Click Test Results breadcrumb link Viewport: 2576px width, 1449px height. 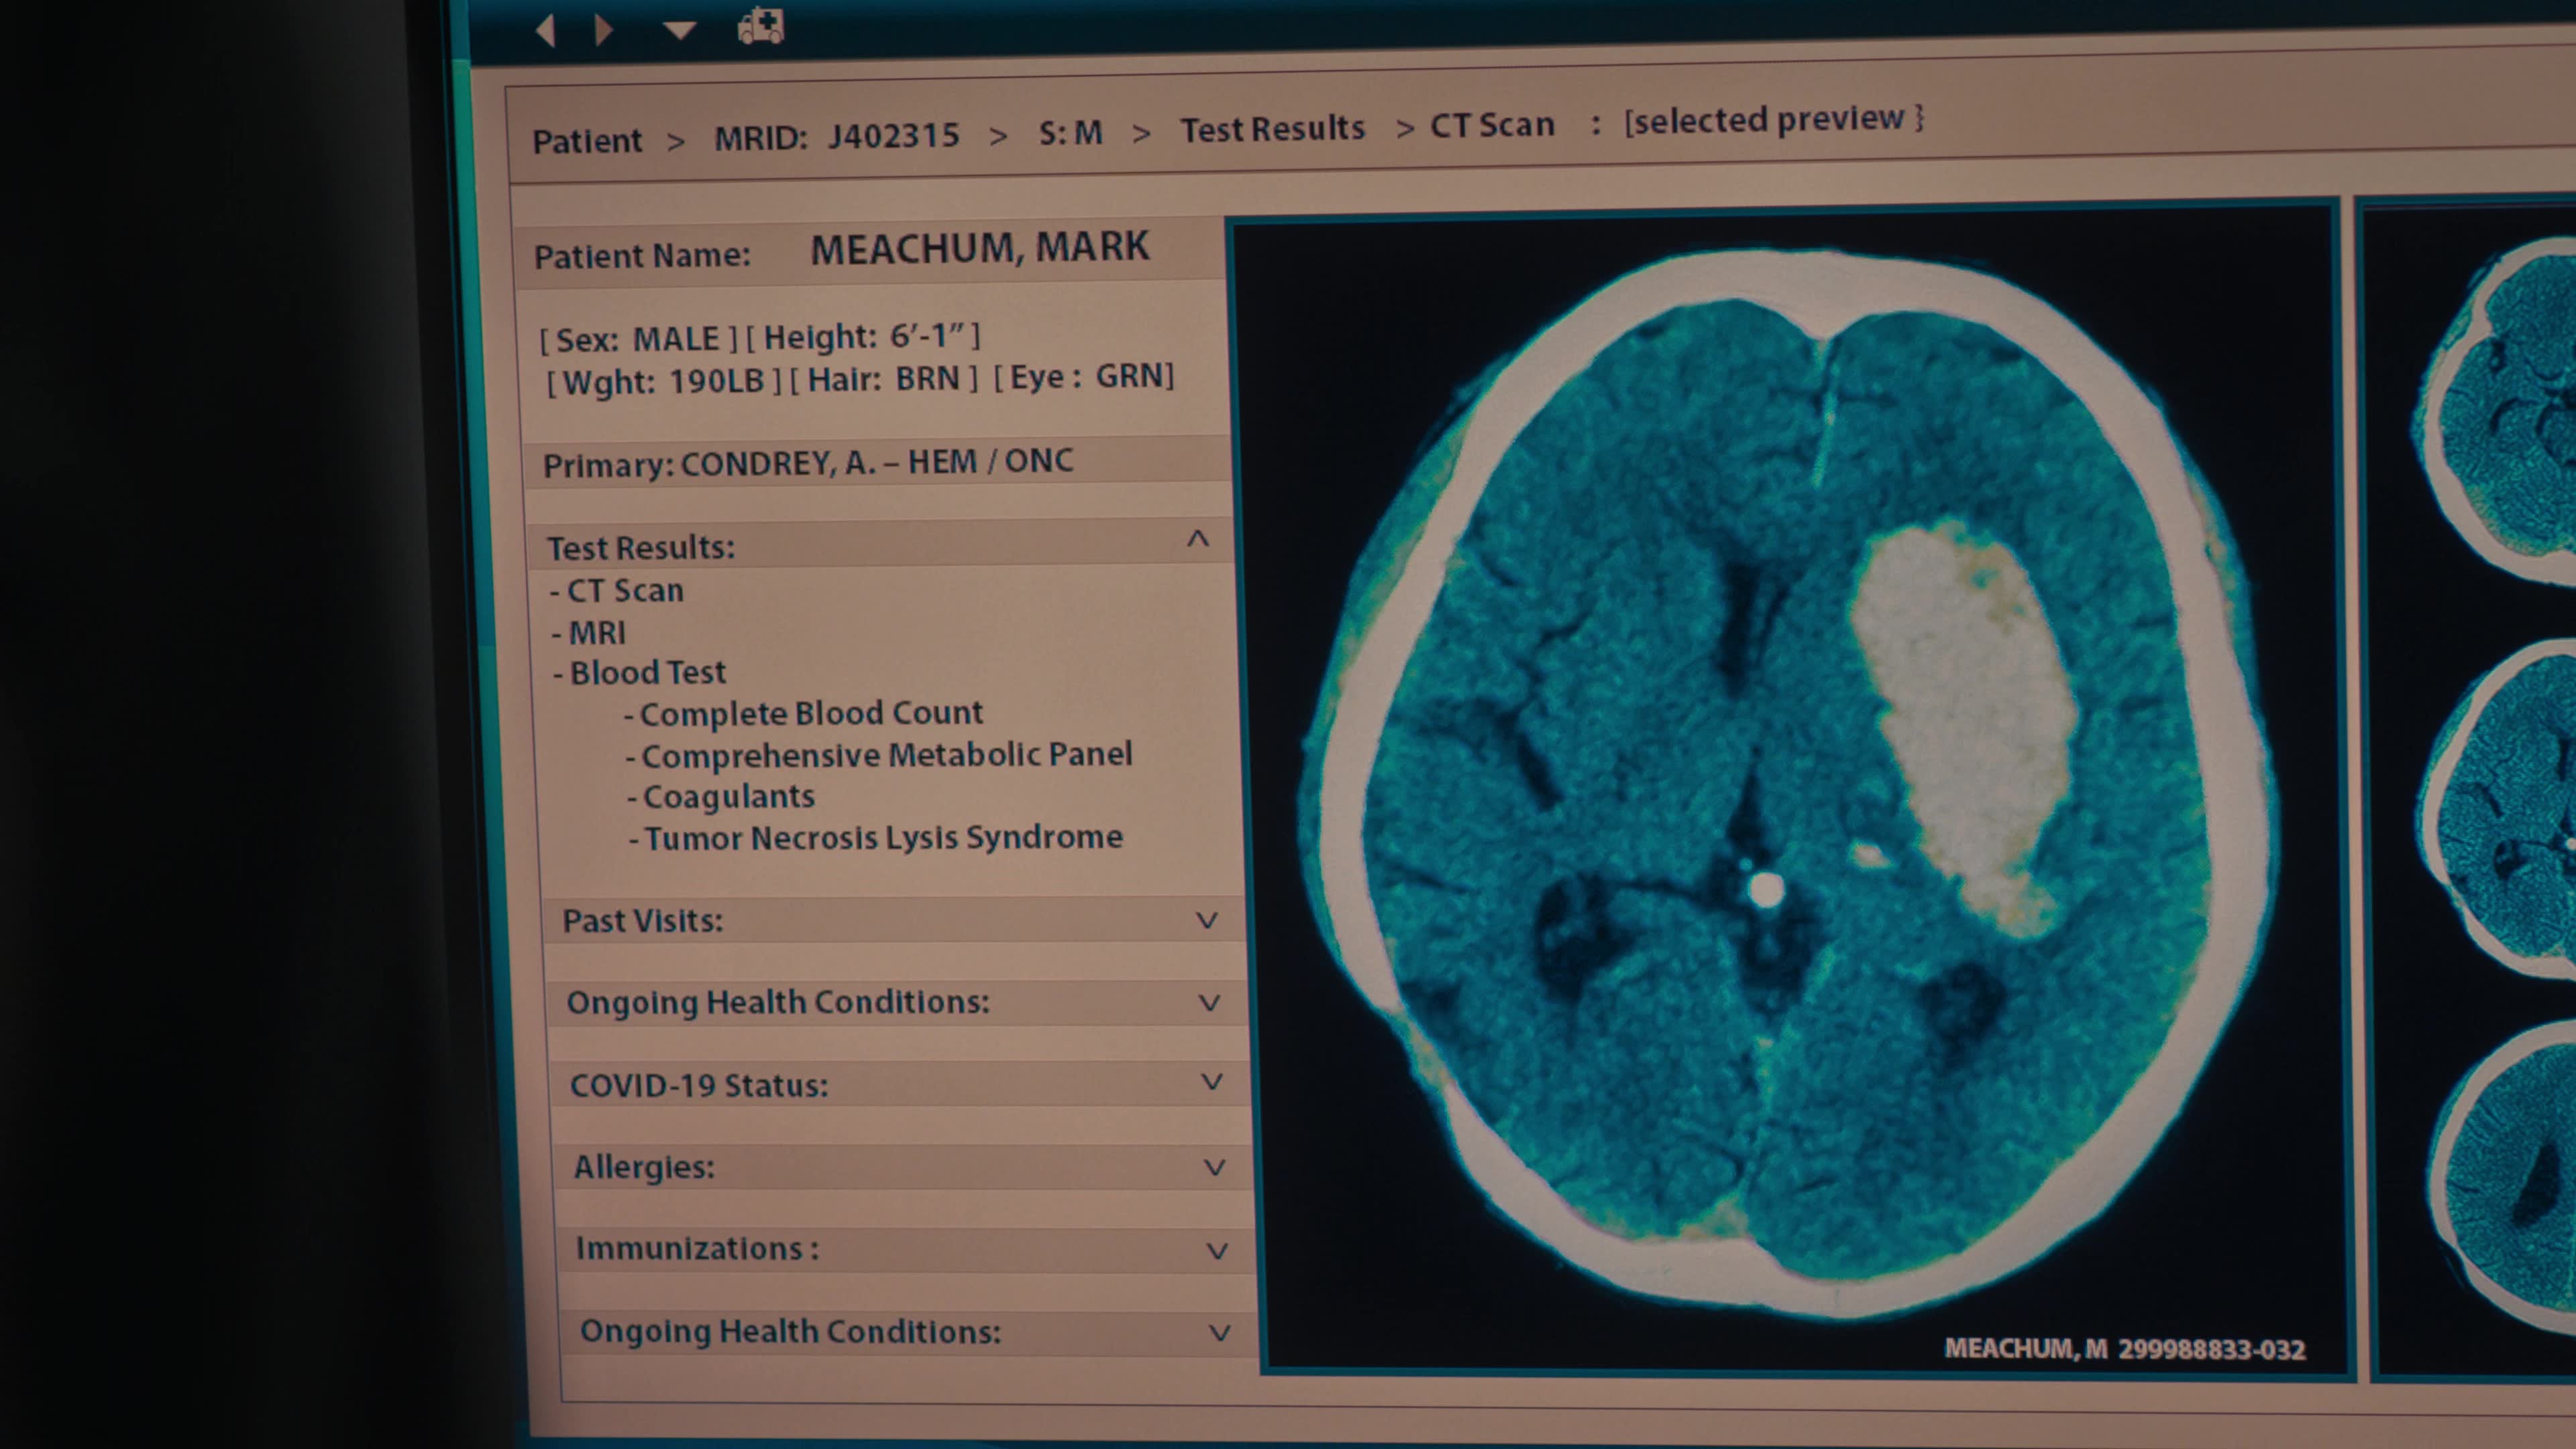[1272, 129]
